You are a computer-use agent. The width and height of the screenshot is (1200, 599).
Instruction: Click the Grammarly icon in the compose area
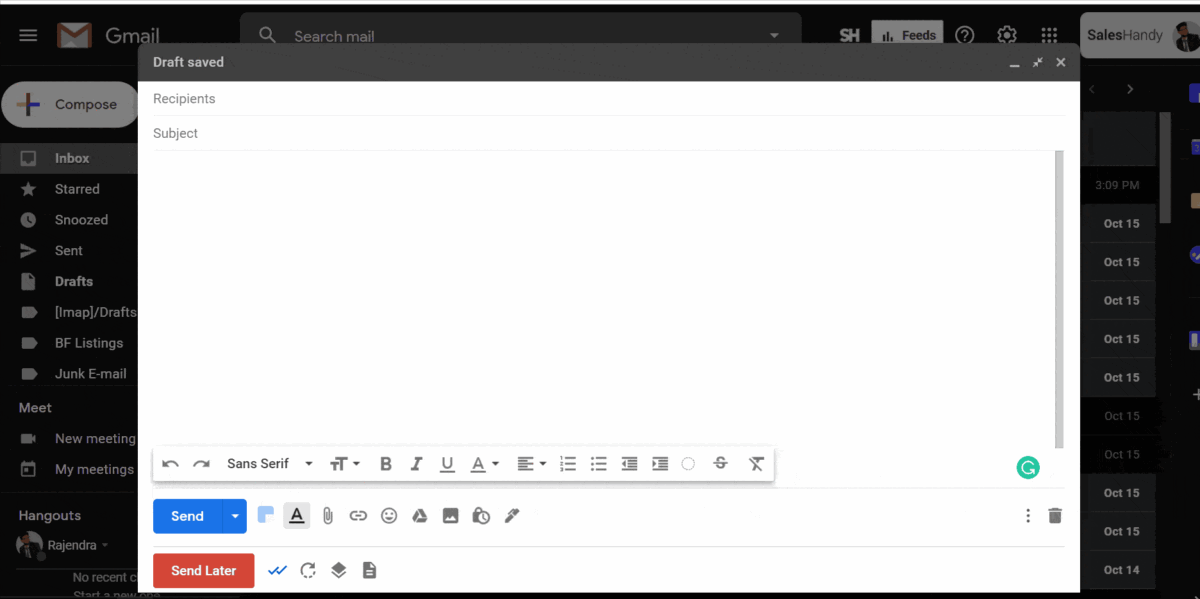(1028, 467)
